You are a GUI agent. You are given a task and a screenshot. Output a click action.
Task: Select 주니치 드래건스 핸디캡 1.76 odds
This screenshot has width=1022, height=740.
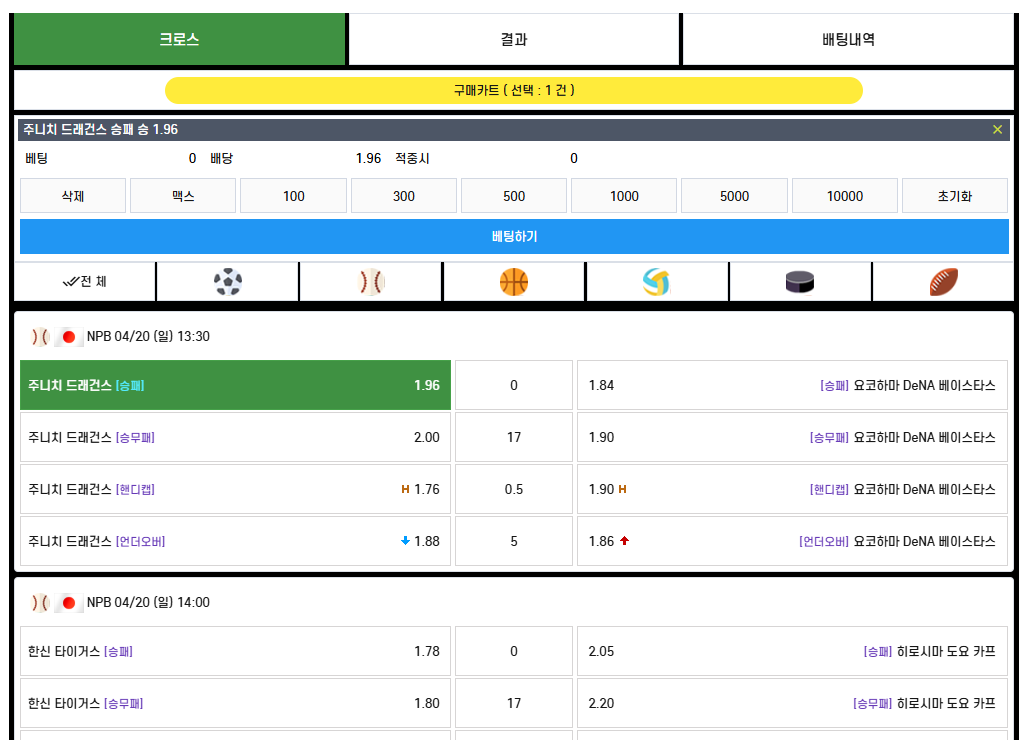pyautogui.click(x=235, y=489)
